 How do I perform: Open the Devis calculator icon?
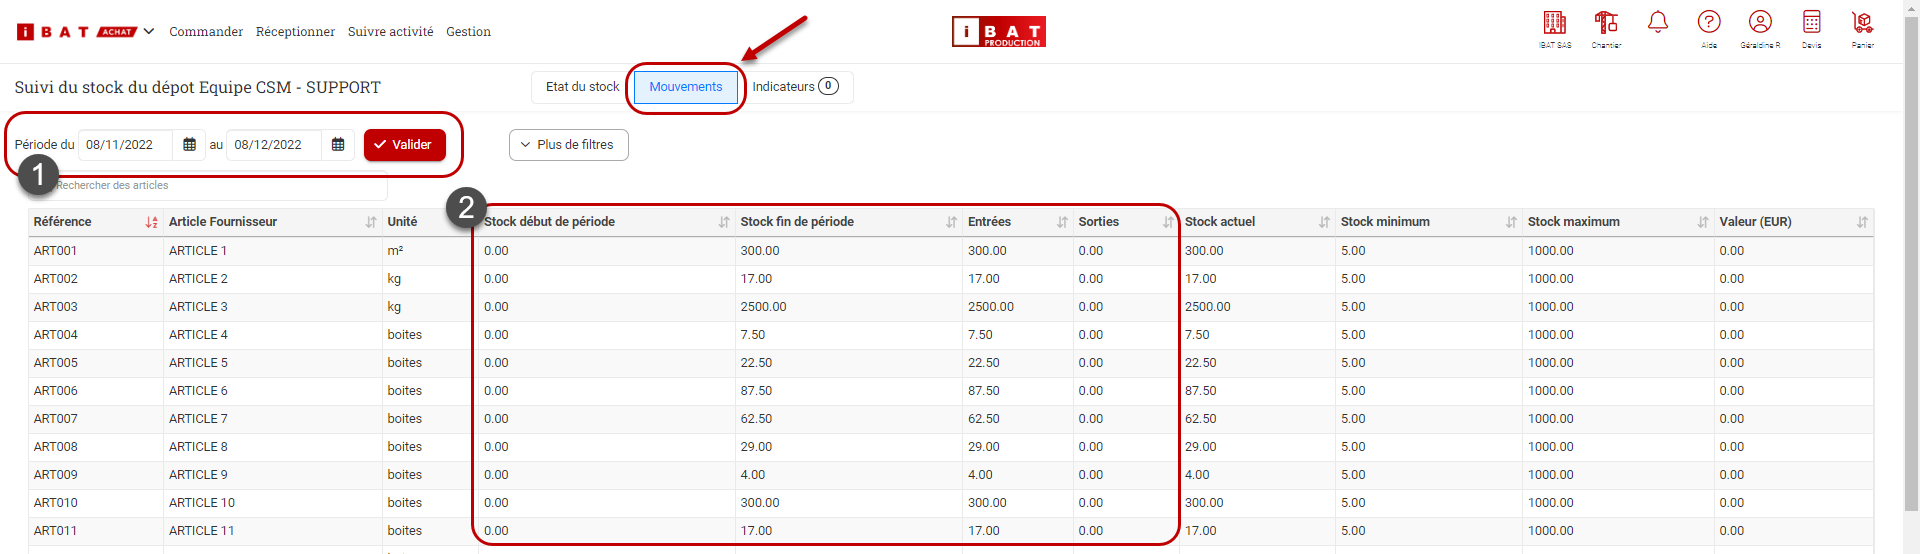[1811, 23]
